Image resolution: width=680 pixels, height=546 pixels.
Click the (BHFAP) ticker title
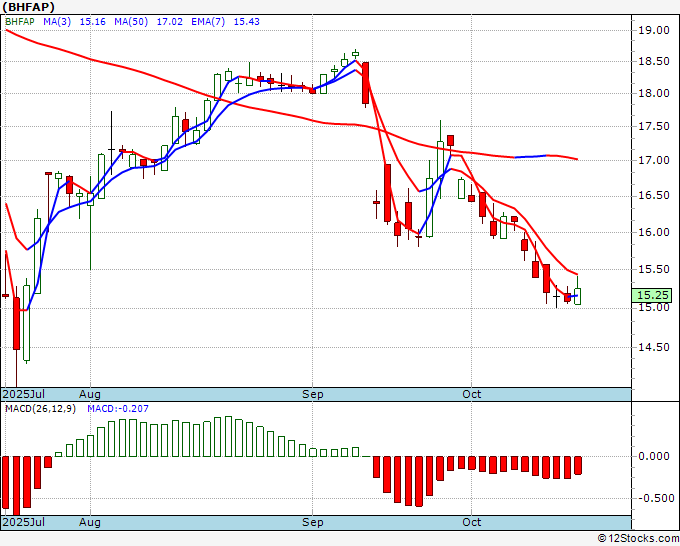[29, 7]
